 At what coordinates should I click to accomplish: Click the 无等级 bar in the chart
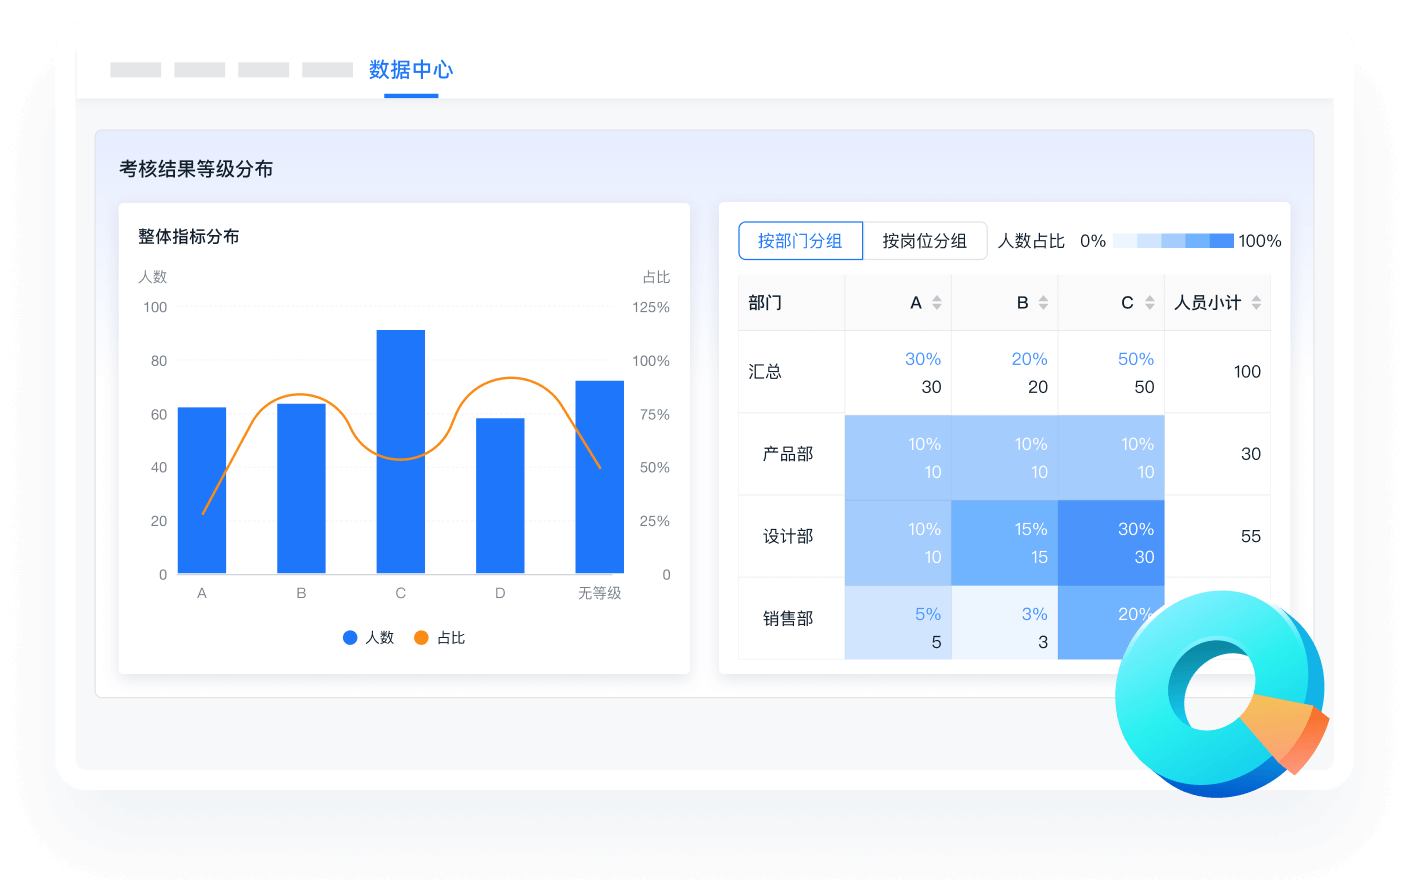tap(599, 475)
